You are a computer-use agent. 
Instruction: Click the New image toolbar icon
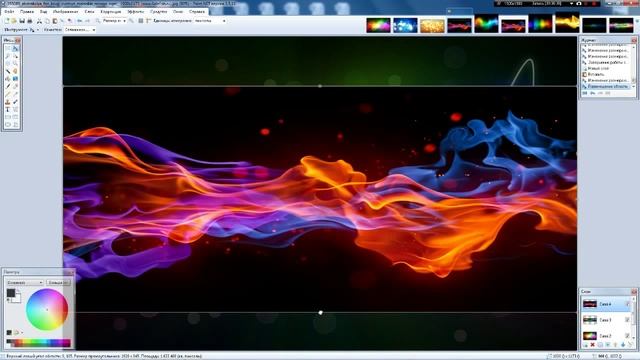(x=7, y=21)
